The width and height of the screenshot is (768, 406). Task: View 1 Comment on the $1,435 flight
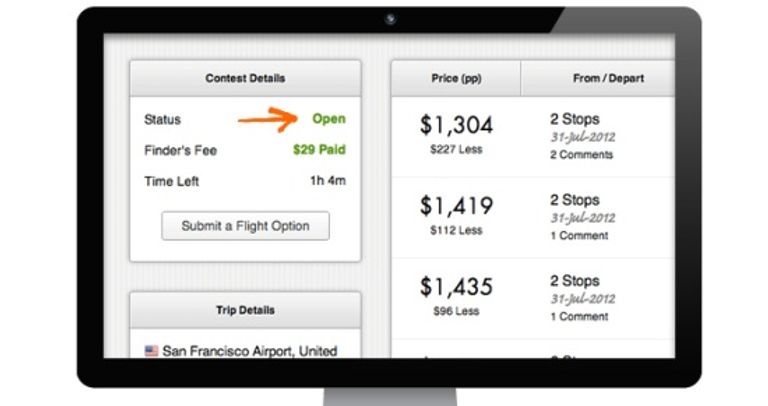[x=579, y=316]
